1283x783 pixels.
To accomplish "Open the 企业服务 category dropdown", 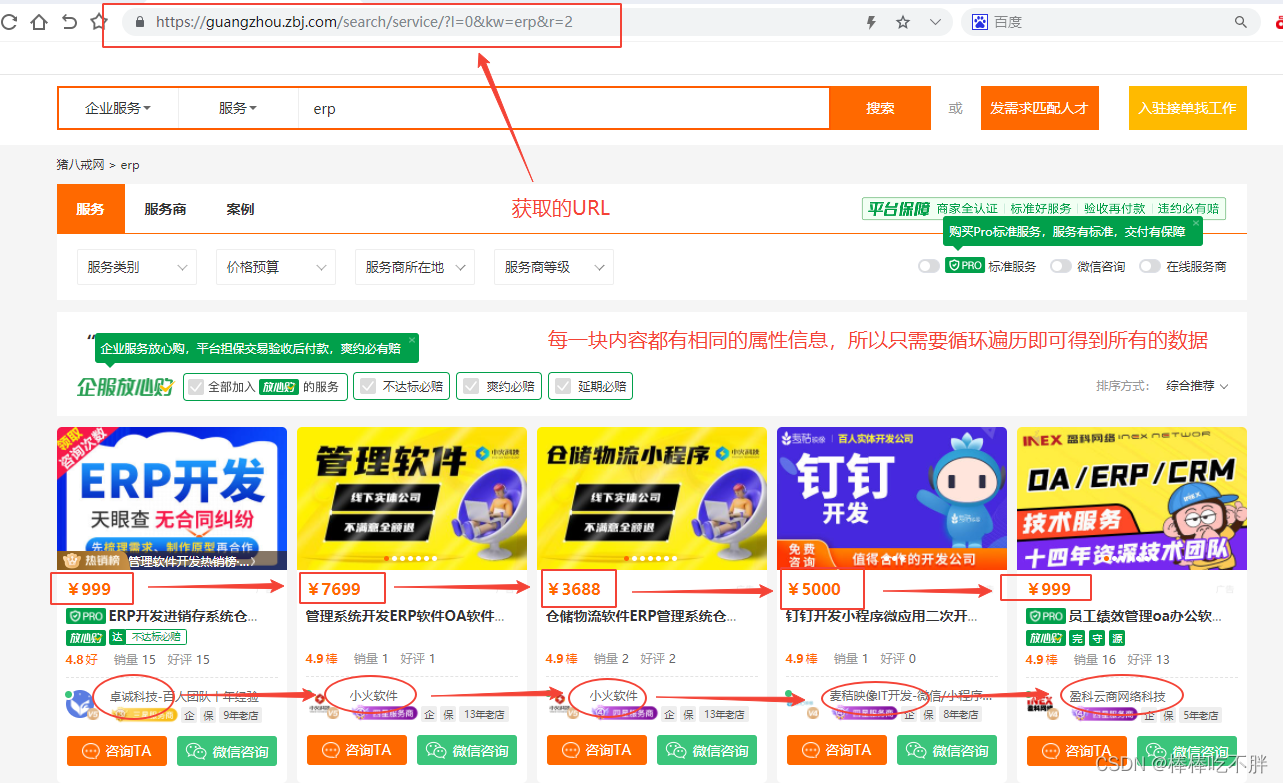I will (x=118, y=108).
